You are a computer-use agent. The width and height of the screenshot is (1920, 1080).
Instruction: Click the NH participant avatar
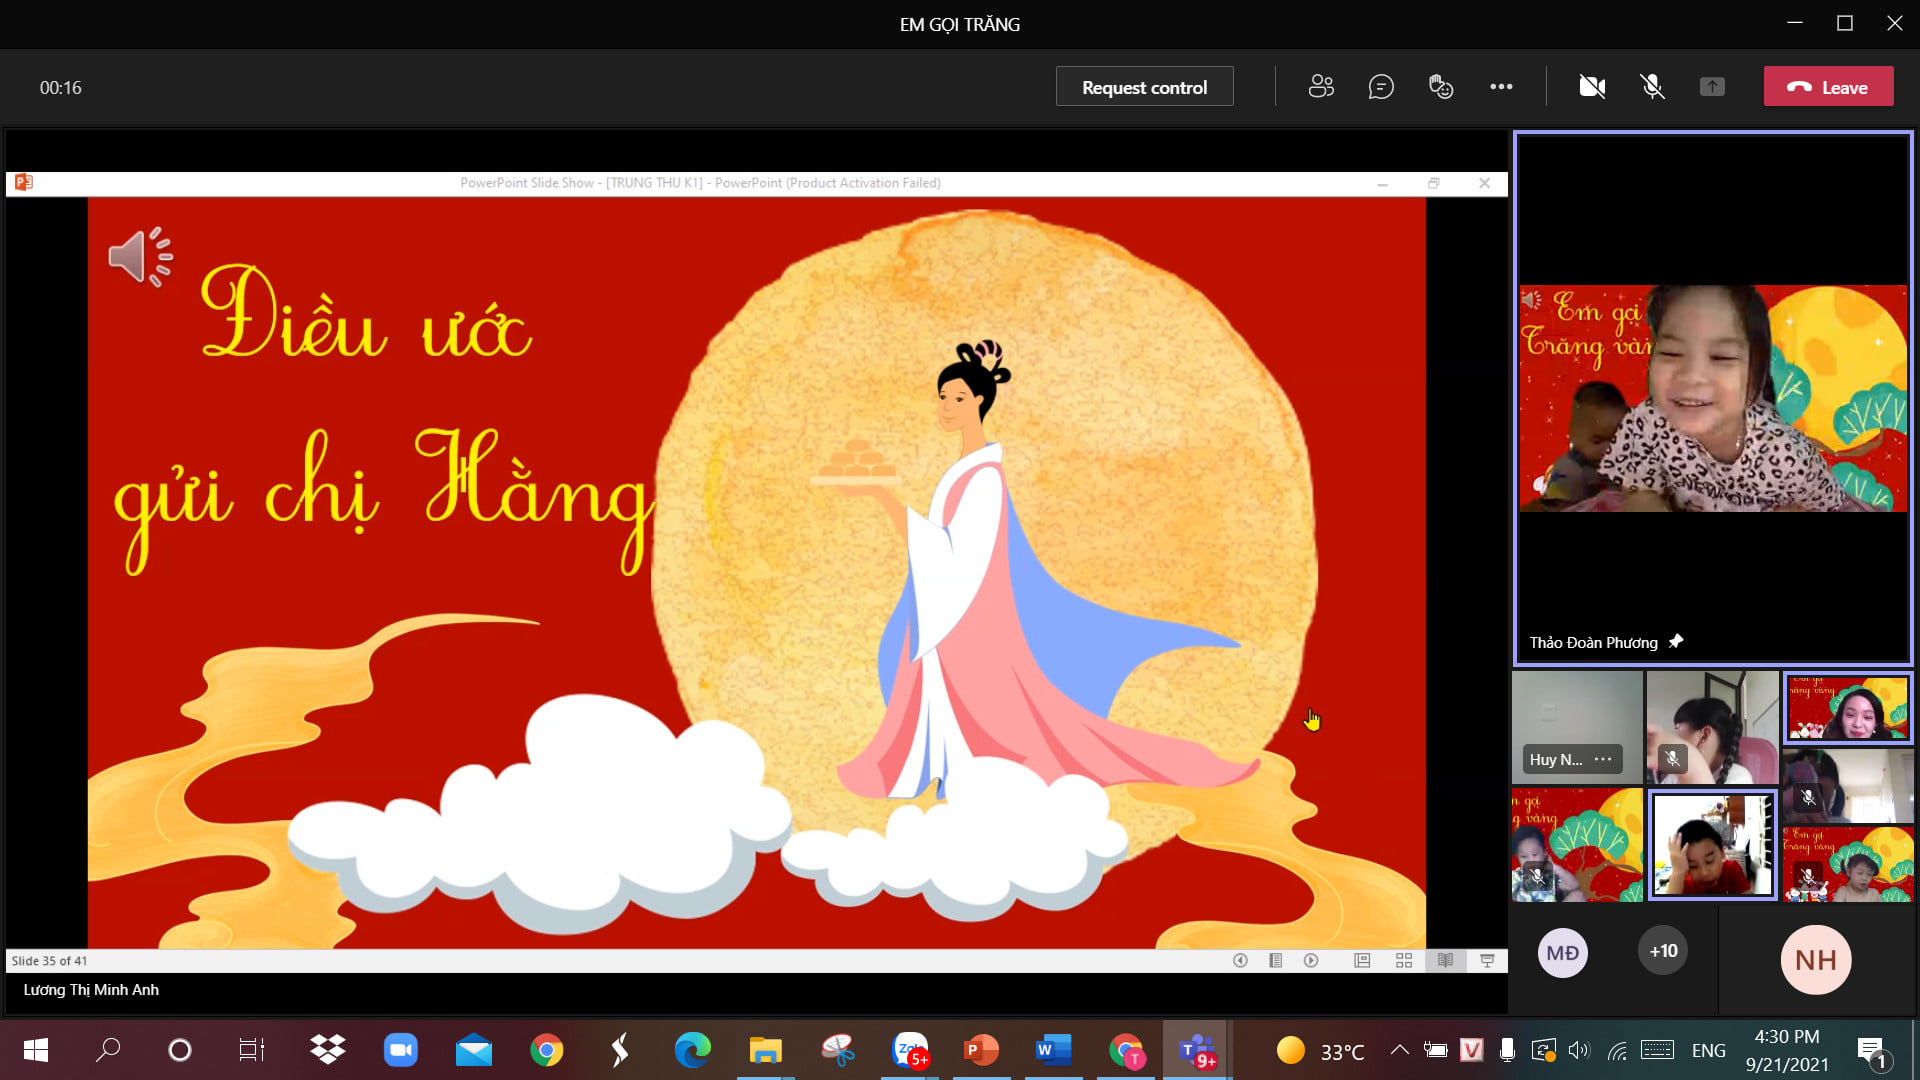[1815, 960]
